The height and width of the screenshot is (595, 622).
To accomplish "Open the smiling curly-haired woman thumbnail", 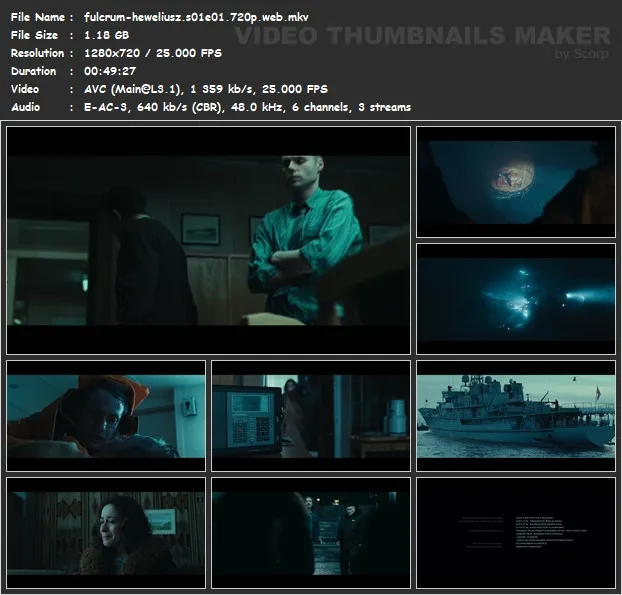I will coord(106,532).
